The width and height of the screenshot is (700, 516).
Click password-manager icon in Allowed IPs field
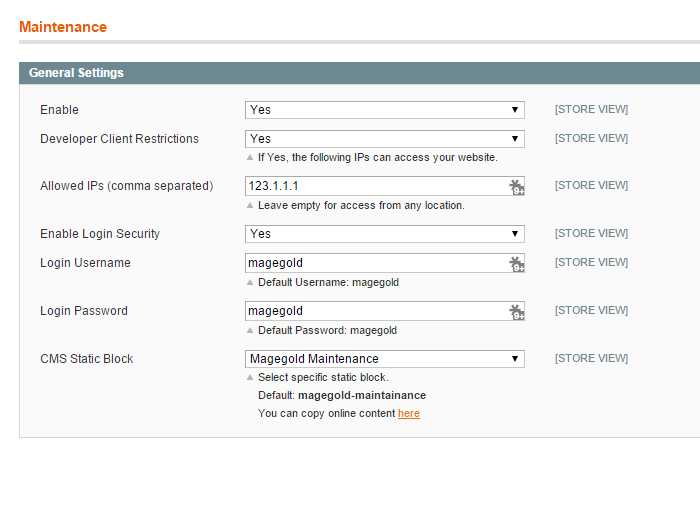[x=517, y=187]
